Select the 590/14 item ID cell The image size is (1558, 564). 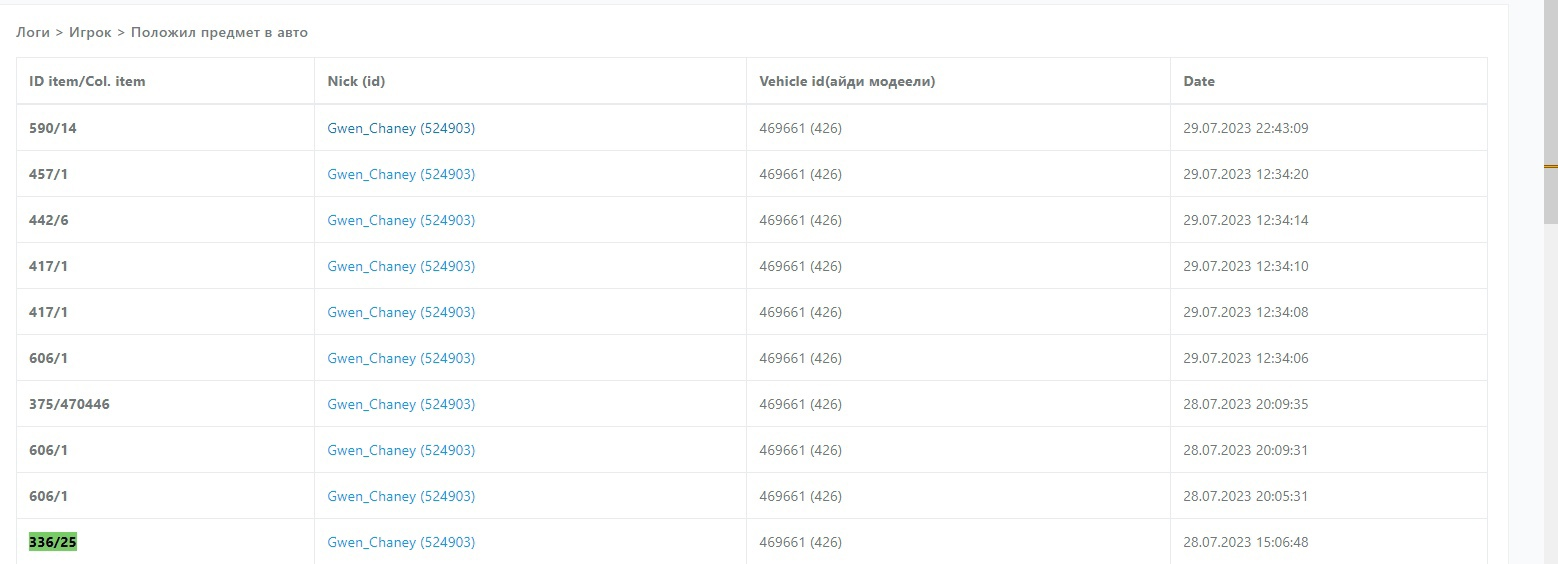coord(53,128)
